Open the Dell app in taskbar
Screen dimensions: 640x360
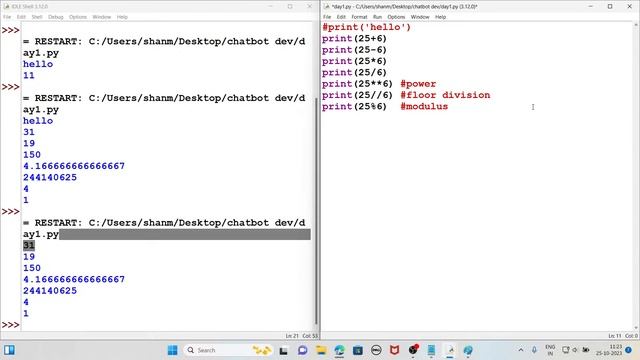pos(376,350)
